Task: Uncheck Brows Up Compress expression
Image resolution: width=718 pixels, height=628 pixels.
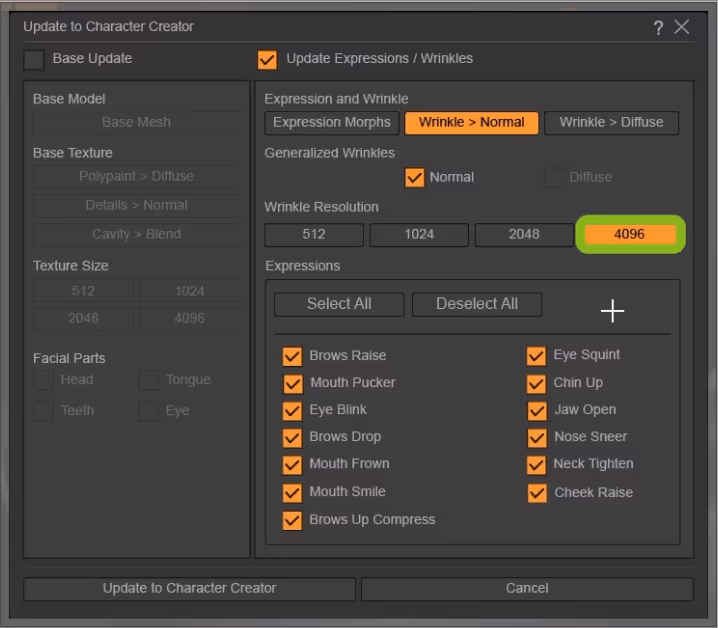Action: point(292,521)
